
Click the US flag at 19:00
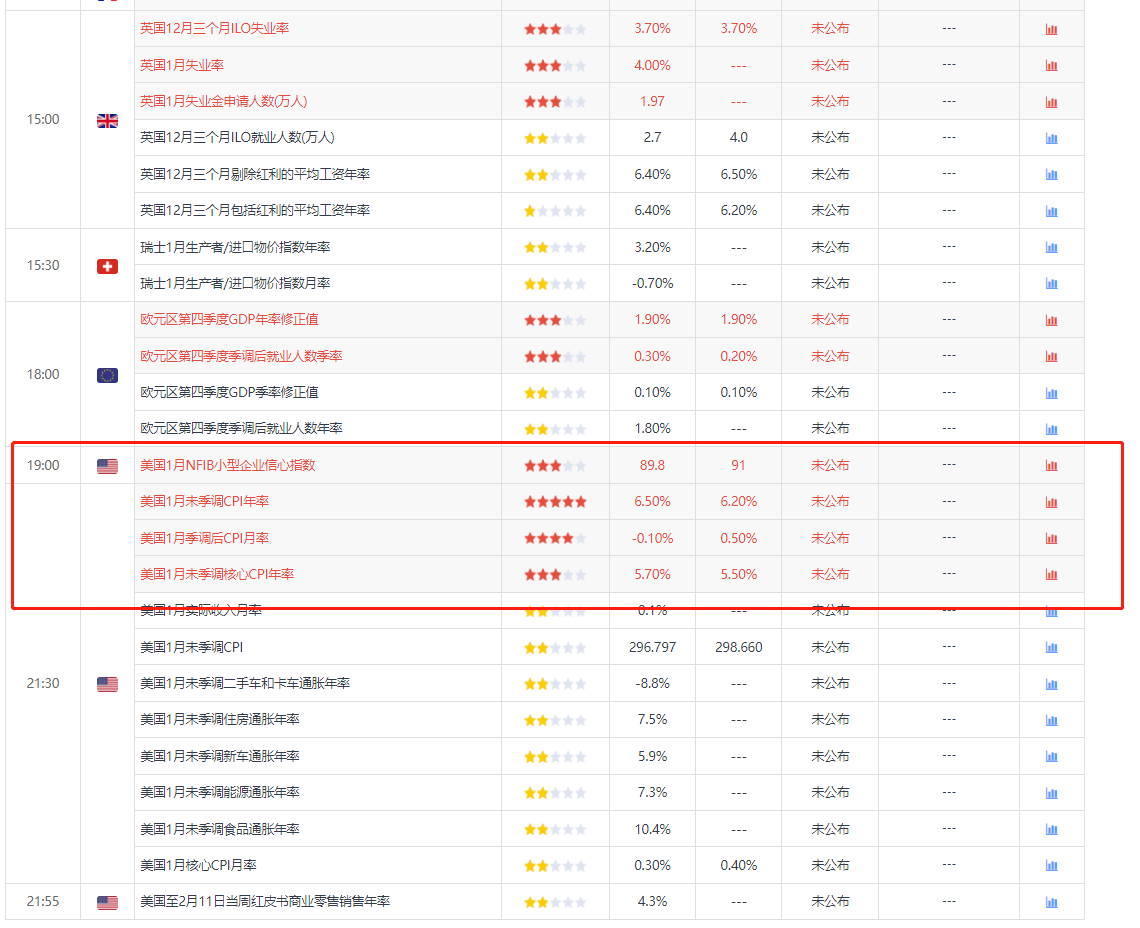coord(108,466)
